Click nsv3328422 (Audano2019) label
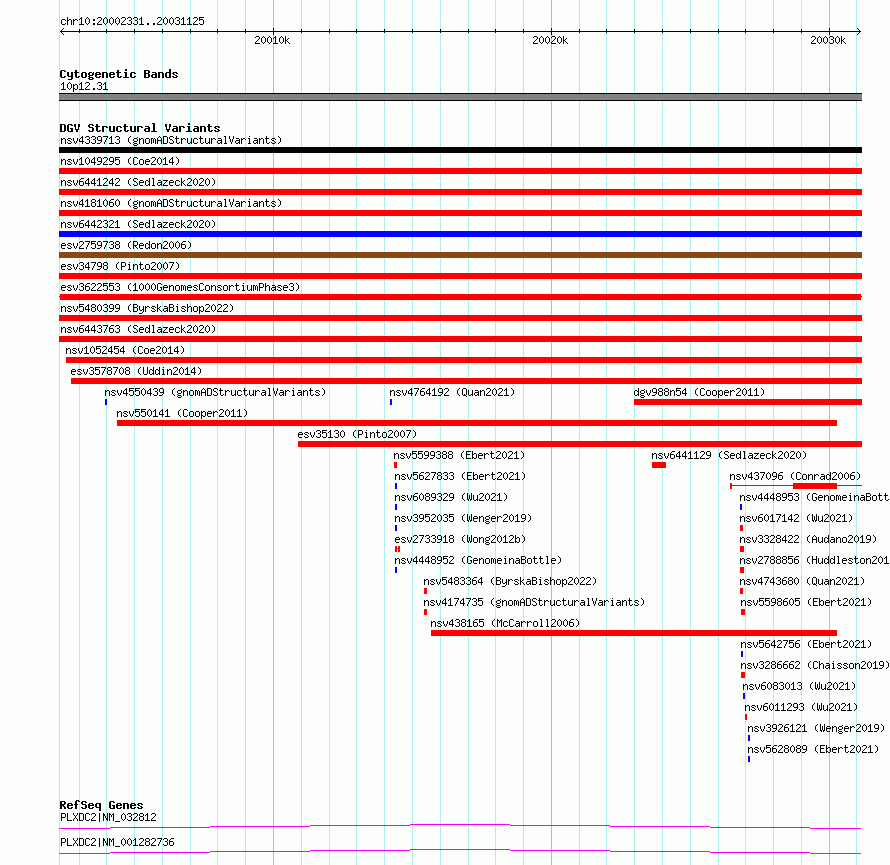The width and height of the screenshot is (890, 865). click(808, 539)
